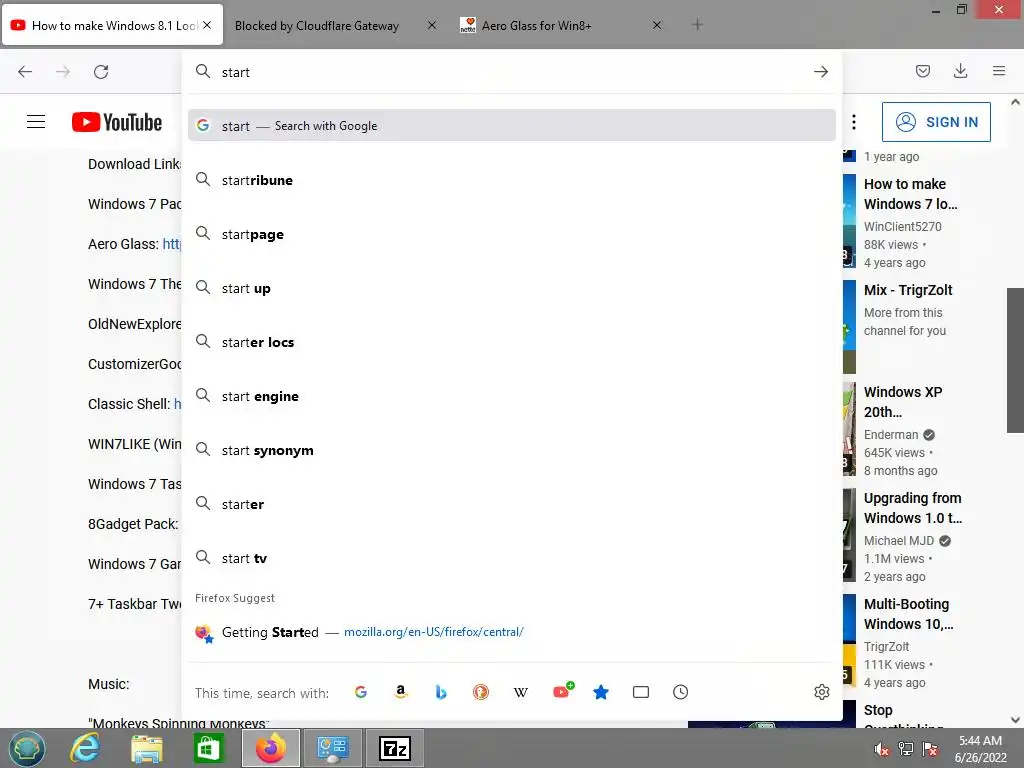Click the SIGN IN button
Image resolution: width=1024 pixels, height=768 pixels.
(x=936, y=122)
